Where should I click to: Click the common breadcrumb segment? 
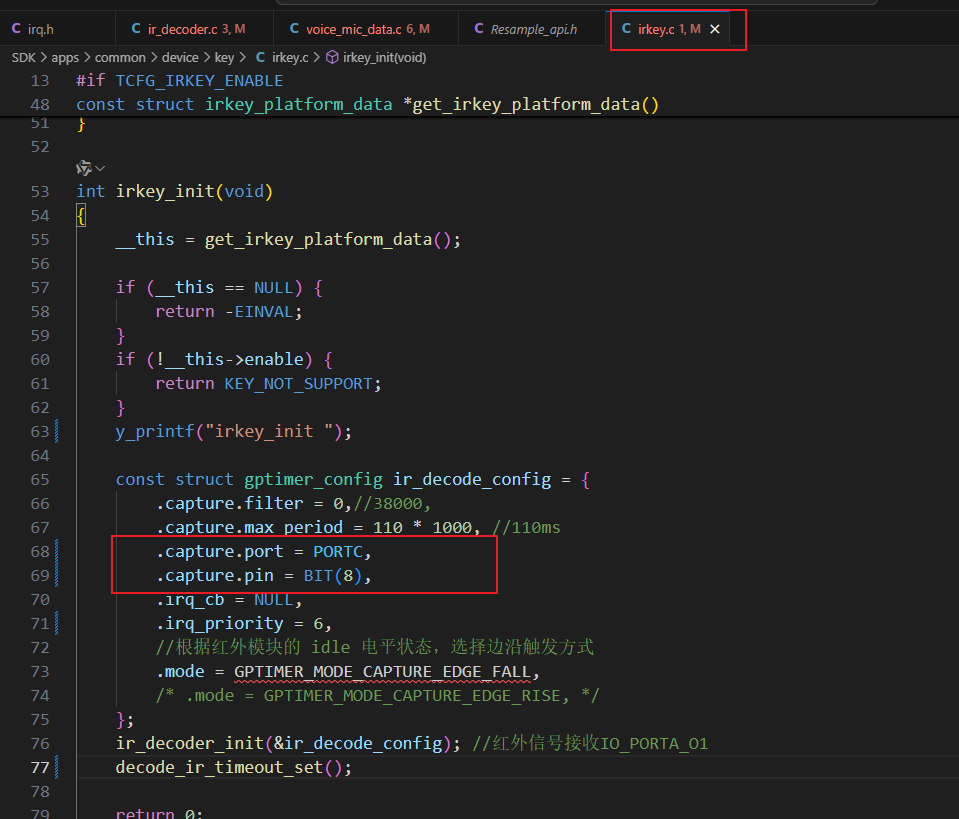pos(120,57)
